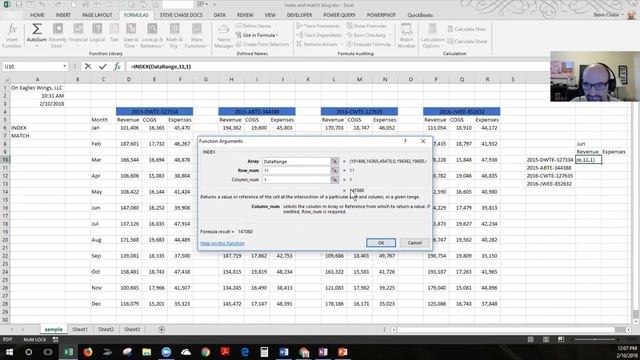
Task: Switch to Page Break Preview in status bar
Action: [x=561, y=339]
